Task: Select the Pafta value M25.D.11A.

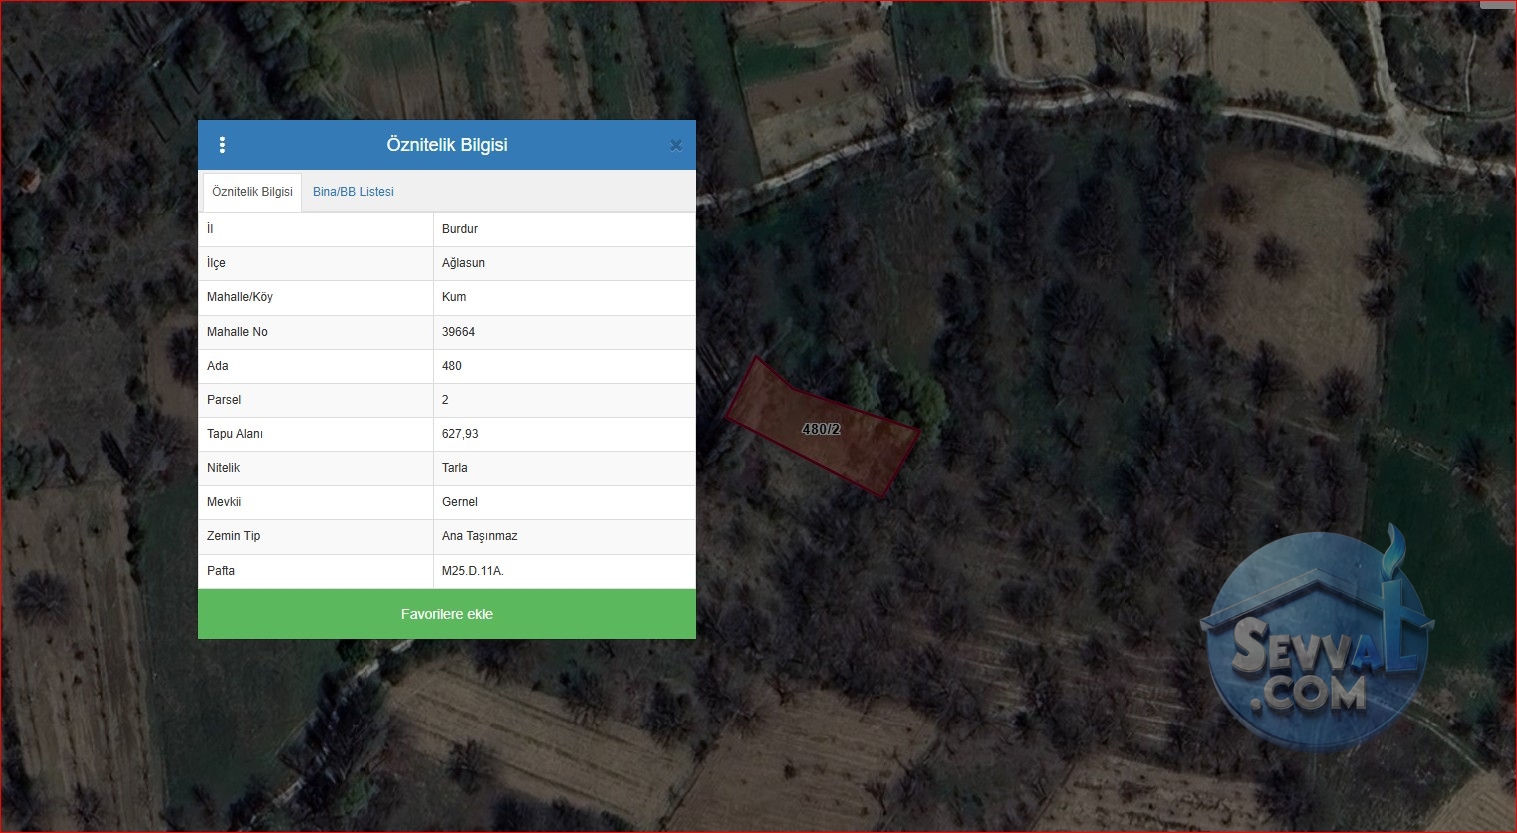Action: pos(473,571)
